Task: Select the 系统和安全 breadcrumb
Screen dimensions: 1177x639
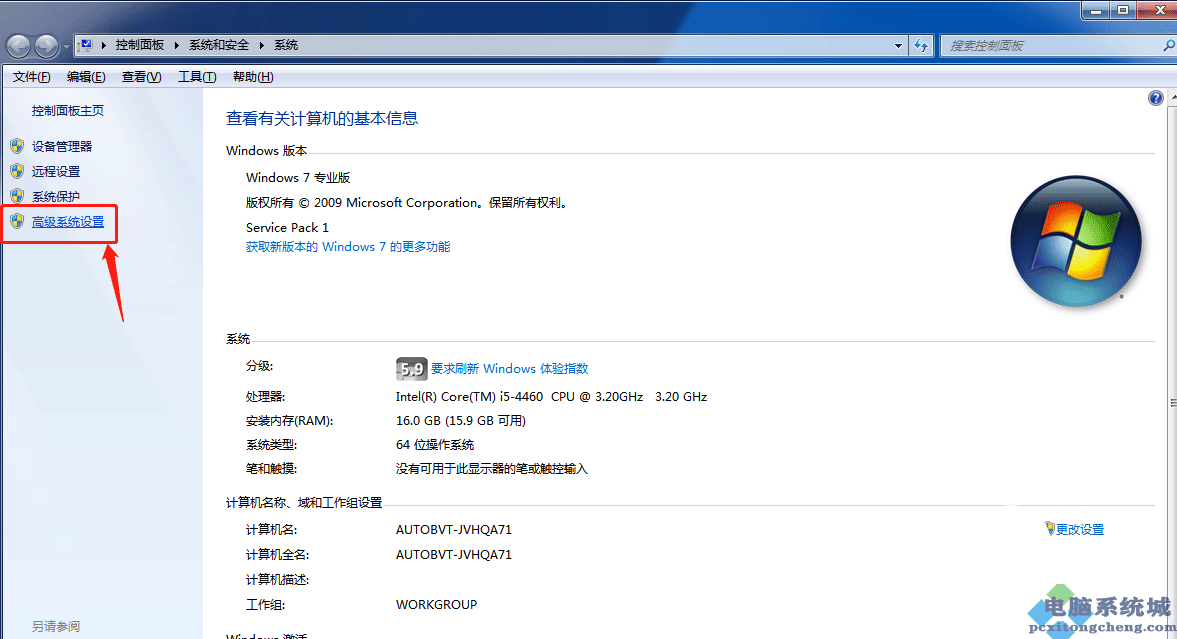Action: point(218,45)
